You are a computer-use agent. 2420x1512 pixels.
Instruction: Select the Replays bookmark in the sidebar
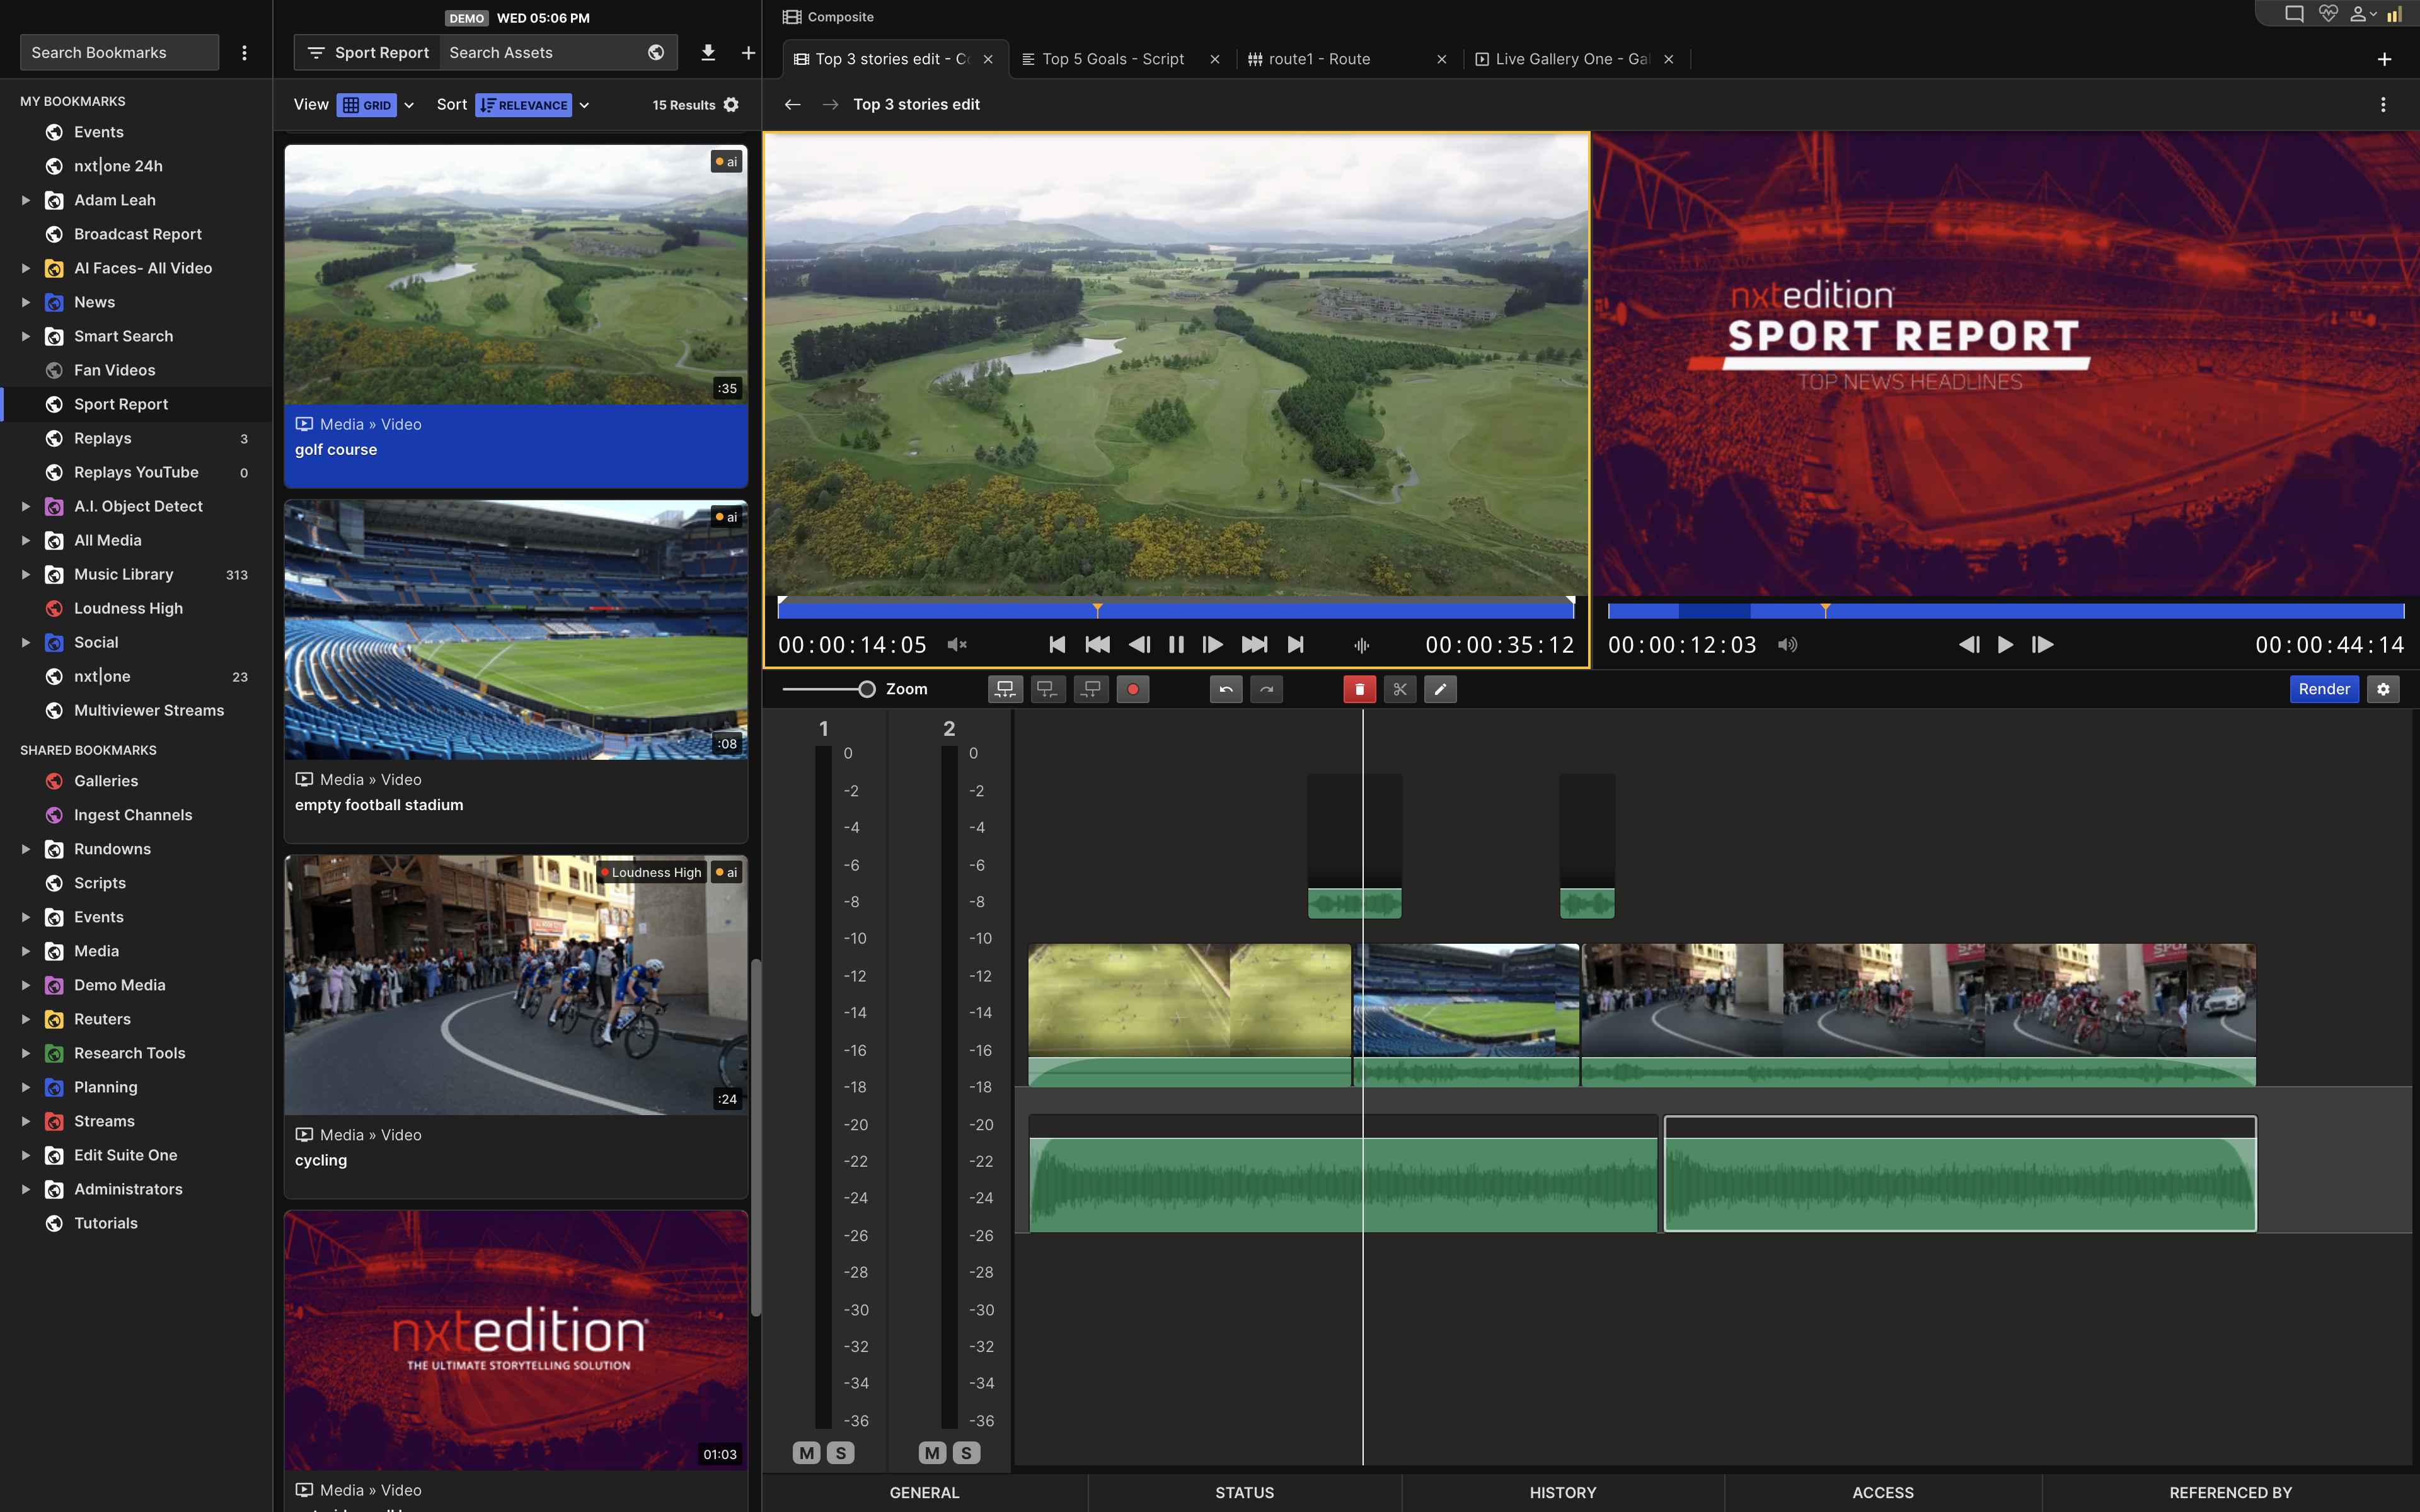(x=103, y=437)
